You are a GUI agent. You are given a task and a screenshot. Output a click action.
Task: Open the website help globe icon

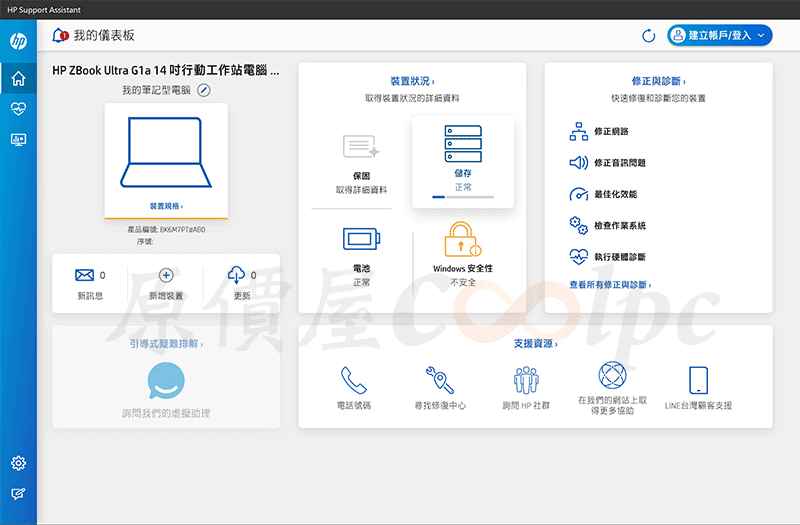pos(612,375)
